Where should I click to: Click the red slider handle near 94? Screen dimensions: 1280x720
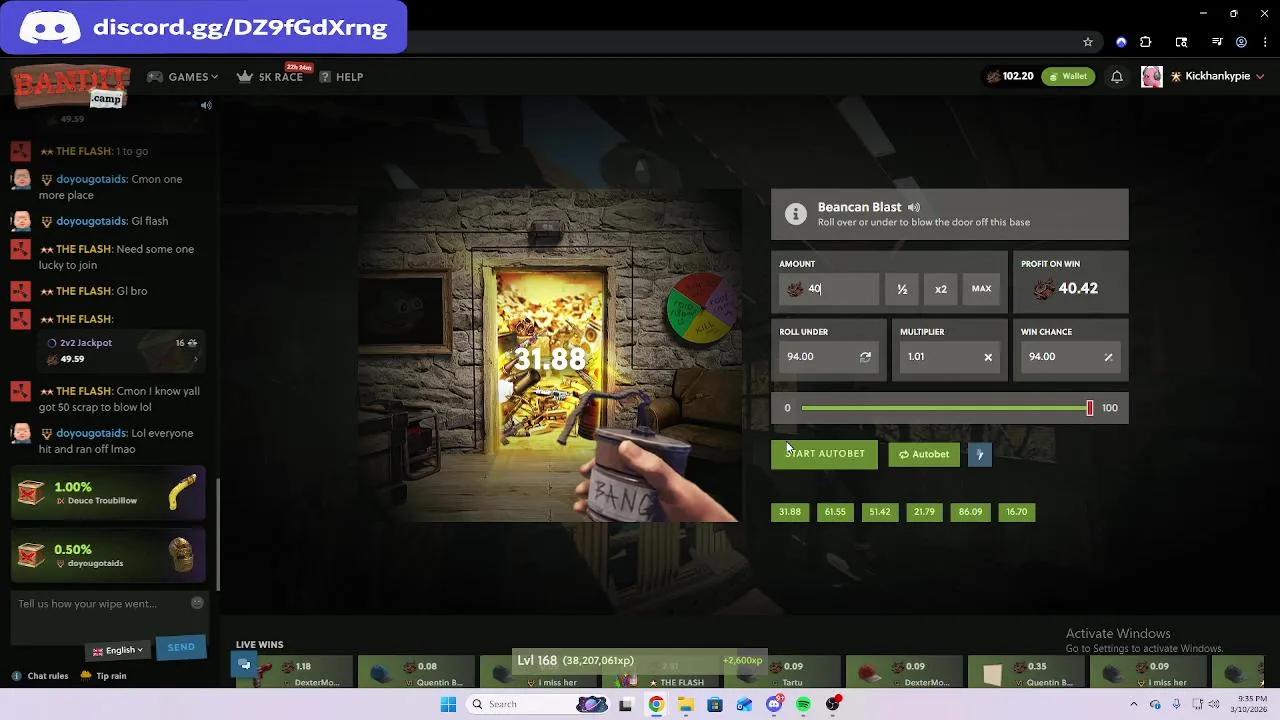pos(1090,407)
